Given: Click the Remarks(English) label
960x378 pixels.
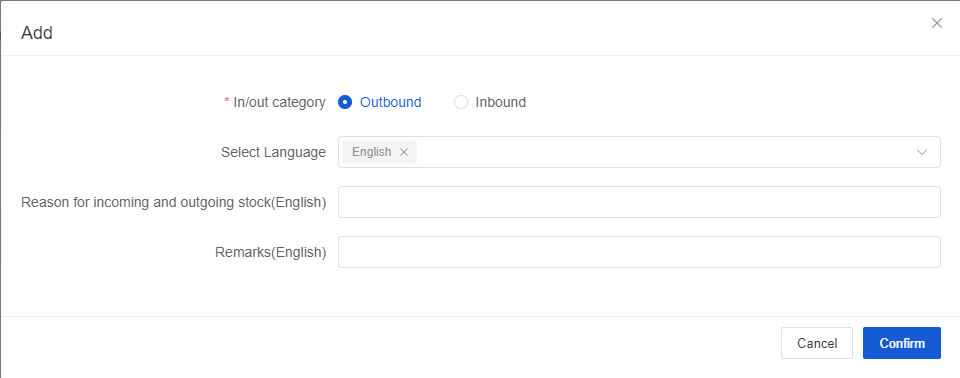Looking at the screenshot, I should (271, 252).
